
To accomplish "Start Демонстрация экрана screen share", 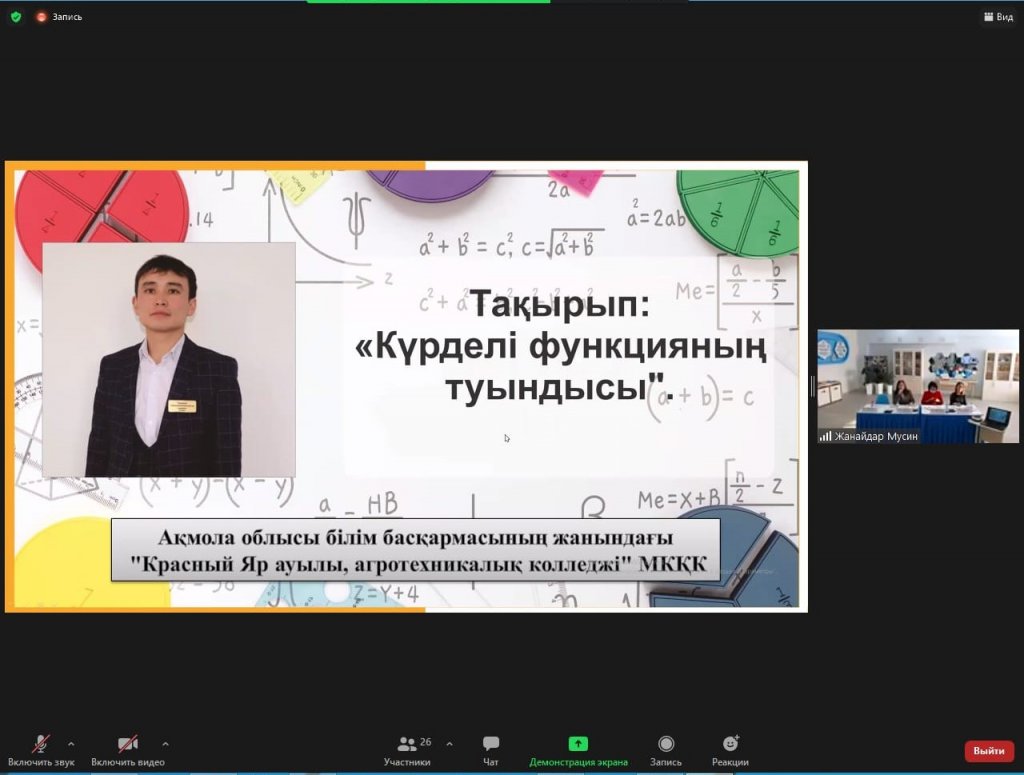I will point(578,750).
